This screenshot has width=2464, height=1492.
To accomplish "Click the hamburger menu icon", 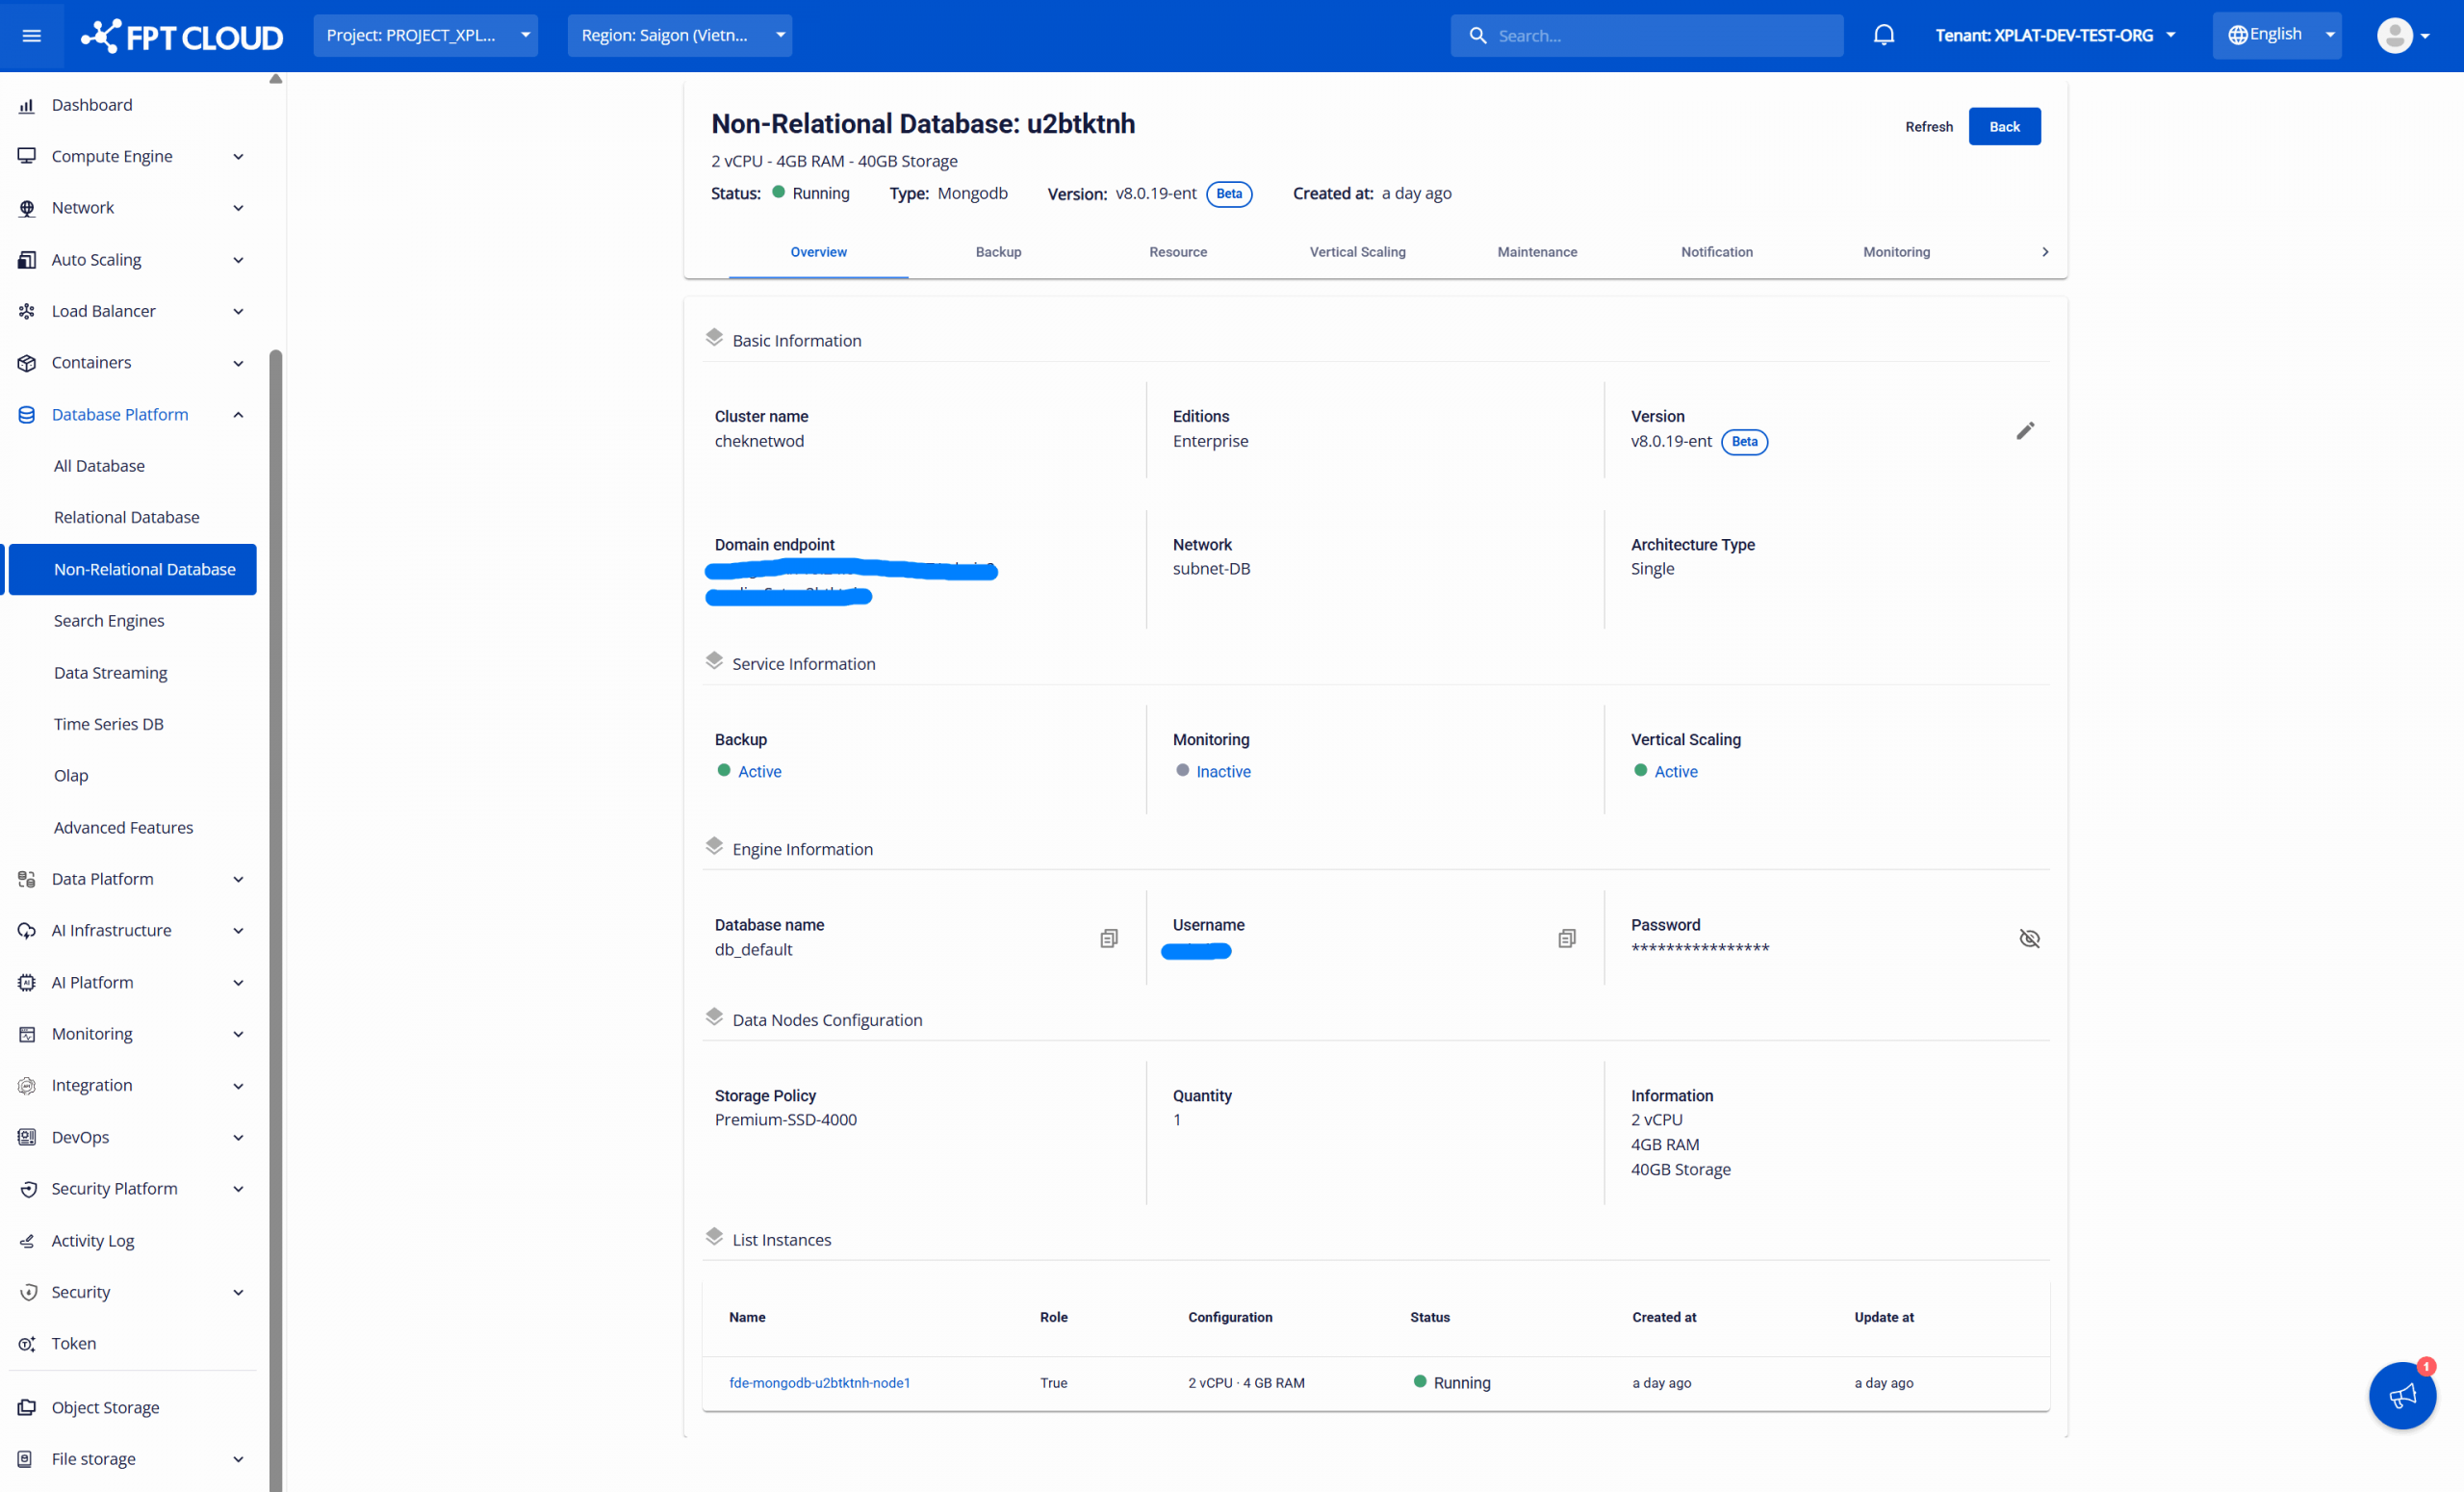I will [31, 36].
